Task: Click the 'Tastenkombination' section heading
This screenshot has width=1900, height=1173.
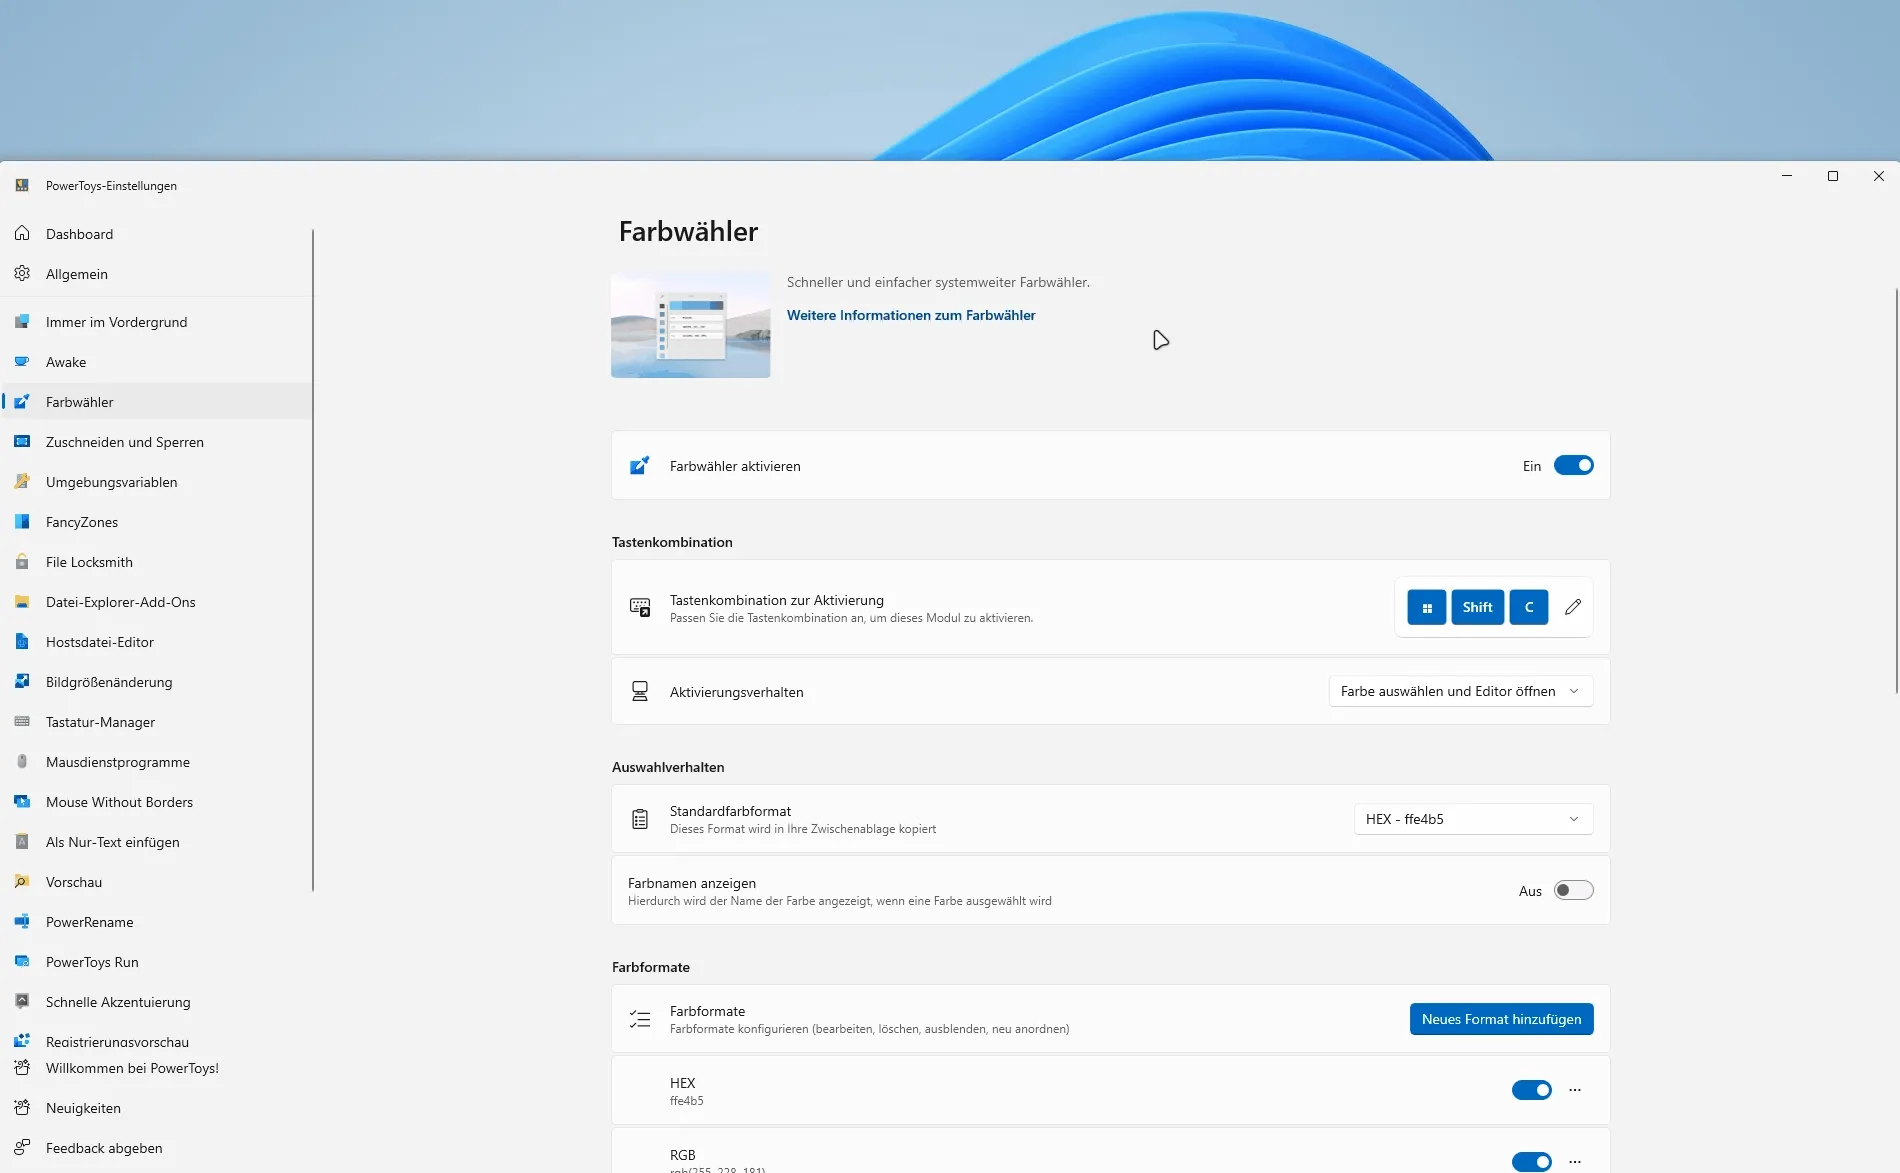Action: coord(672,542)
